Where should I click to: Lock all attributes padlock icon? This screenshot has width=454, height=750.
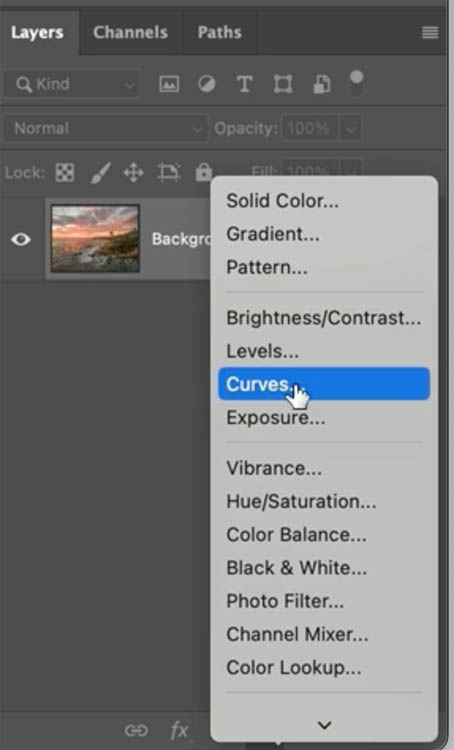[204, 172]
